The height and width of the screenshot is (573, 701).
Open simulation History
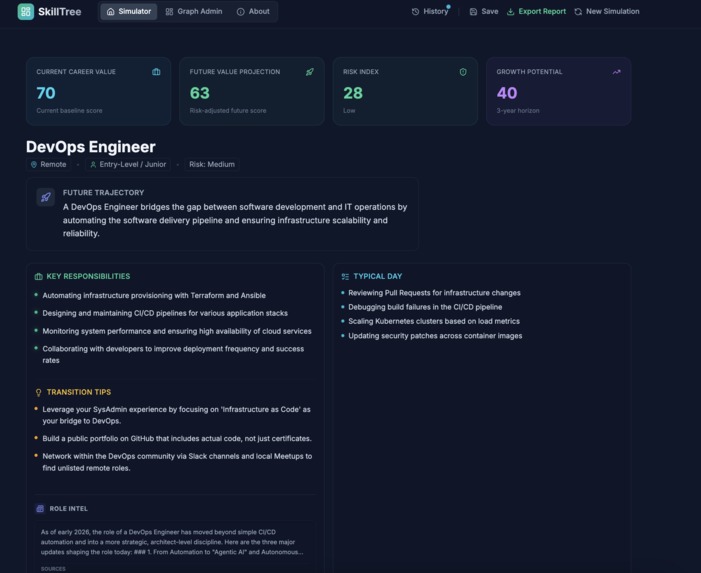pos(430,12)
